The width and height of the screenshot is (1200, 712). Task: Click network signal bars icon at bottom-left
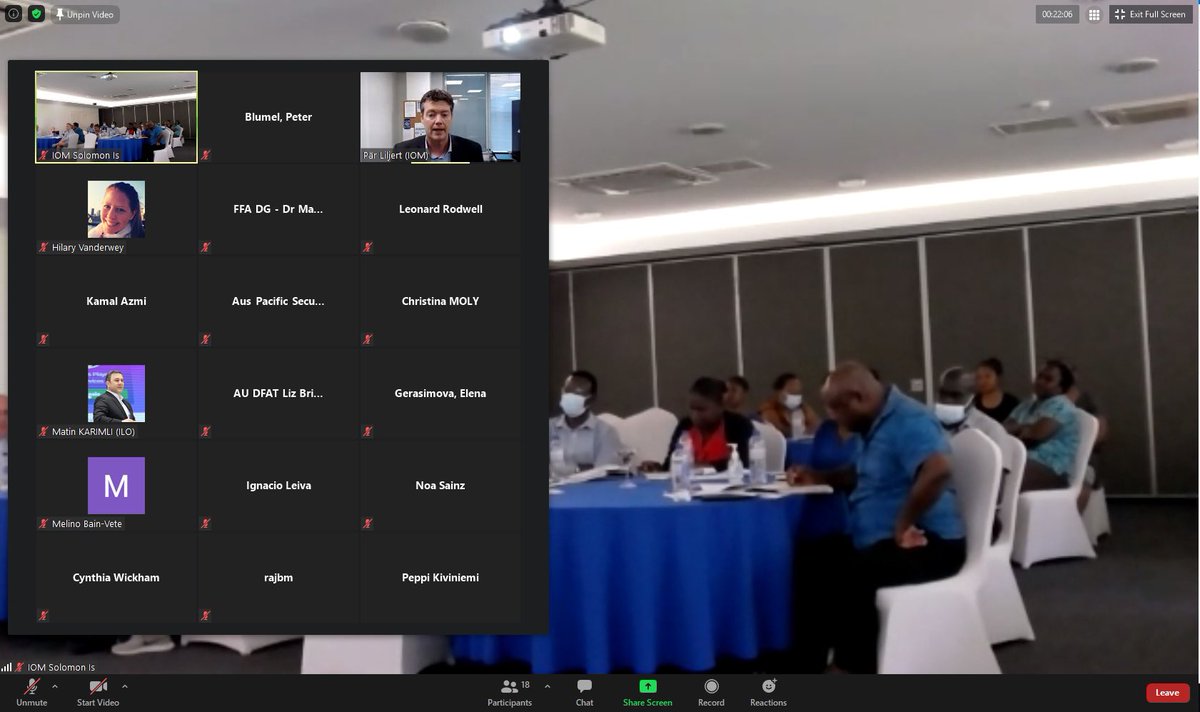(7, 667)
